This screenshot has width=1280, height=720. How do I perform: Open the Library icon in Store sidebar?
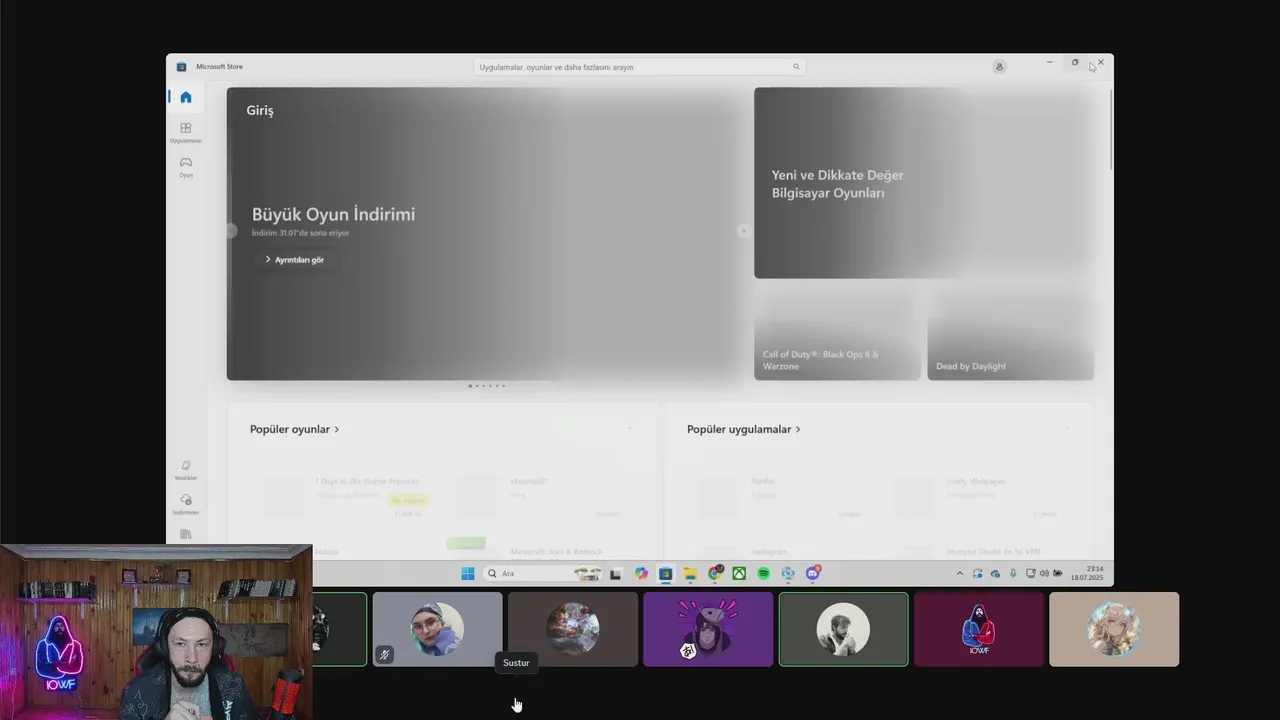point(186,535)
